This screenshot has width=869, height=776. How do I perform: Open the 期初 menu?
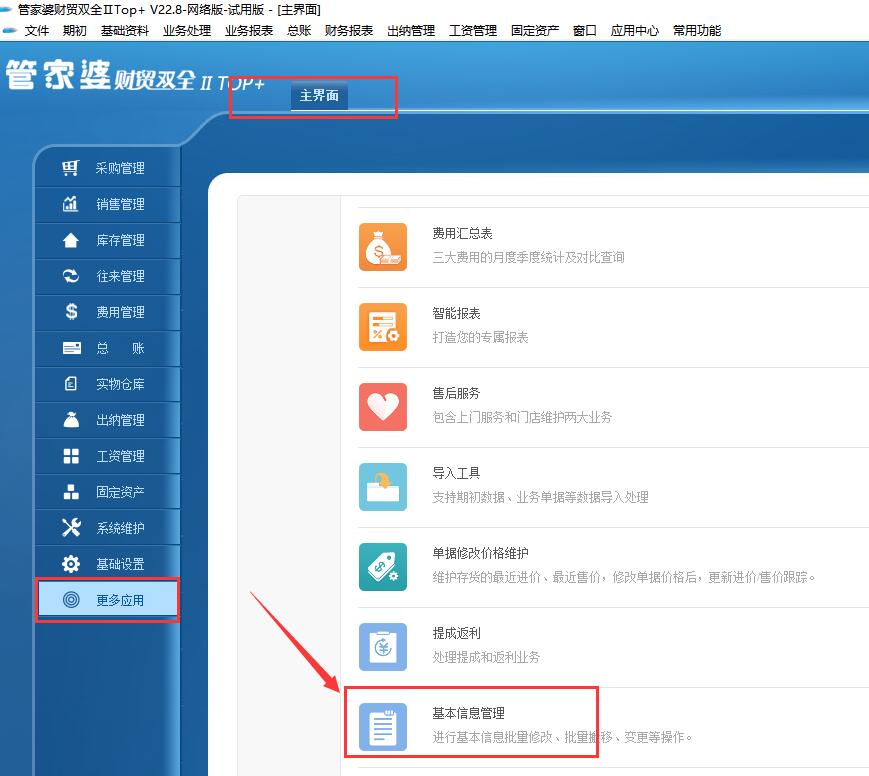(x=75, y=30)
